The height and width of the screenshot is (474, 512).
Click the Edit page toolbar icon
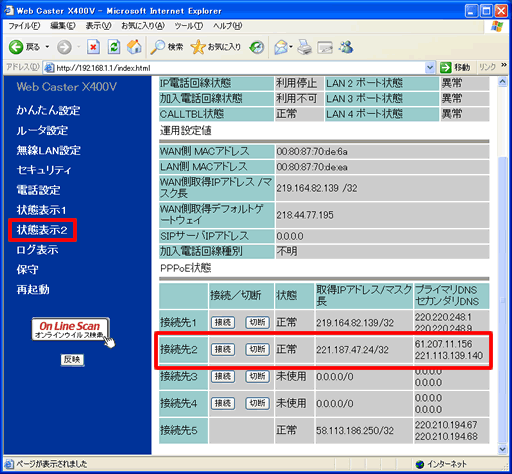coord(325,48)
